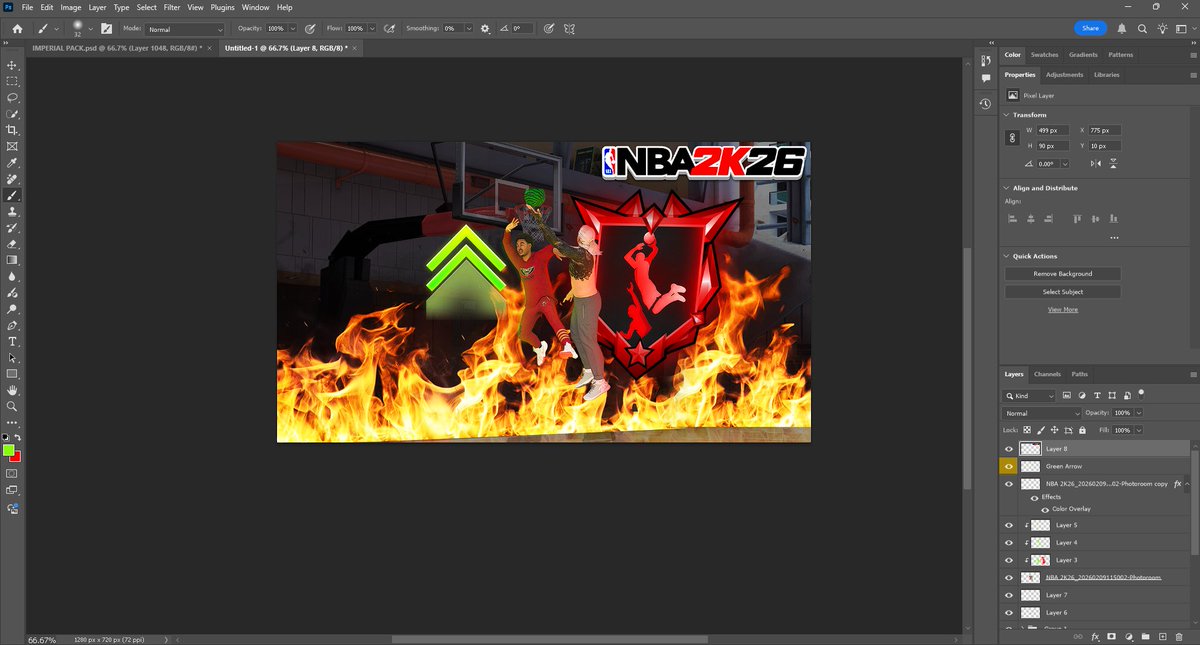Click the Search magnifier icon at top right
Viewport: 1200px width, 645px height.
pos(1141,29)
